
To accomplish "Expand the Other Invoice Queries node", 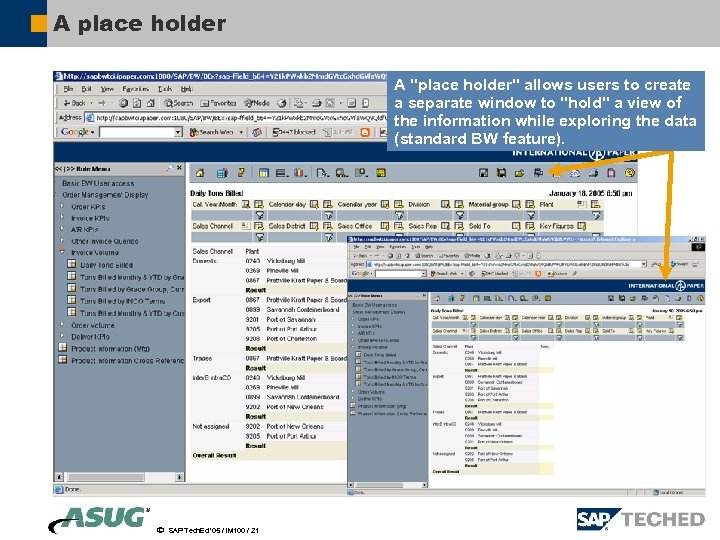I will click(62, 240).
